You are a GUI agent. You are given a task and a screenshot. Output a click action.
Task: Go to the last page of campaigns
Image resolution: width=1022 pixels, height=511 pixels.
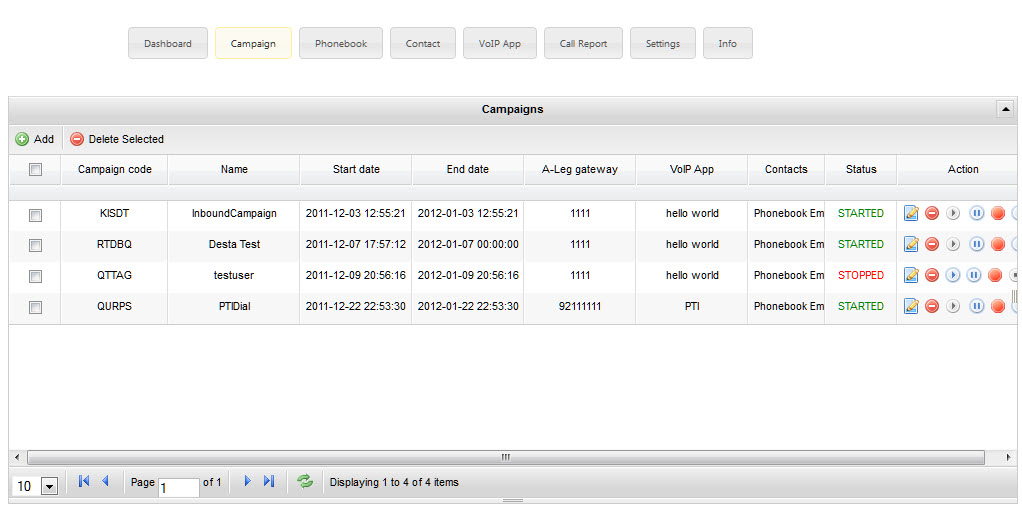(269, 482)
